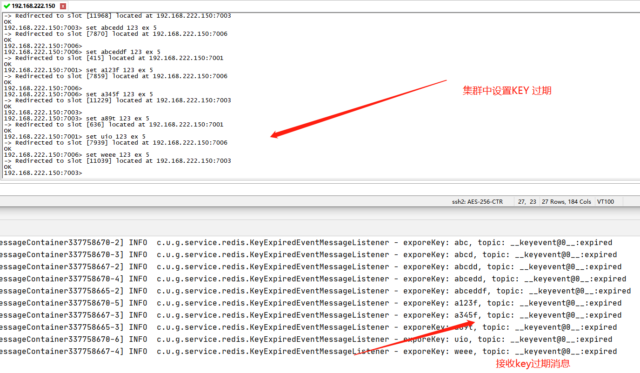This screenshot has width=640, height=373.
Task: Click 'Redirected to slot [11039]' line
Action: tap(118, 161)
